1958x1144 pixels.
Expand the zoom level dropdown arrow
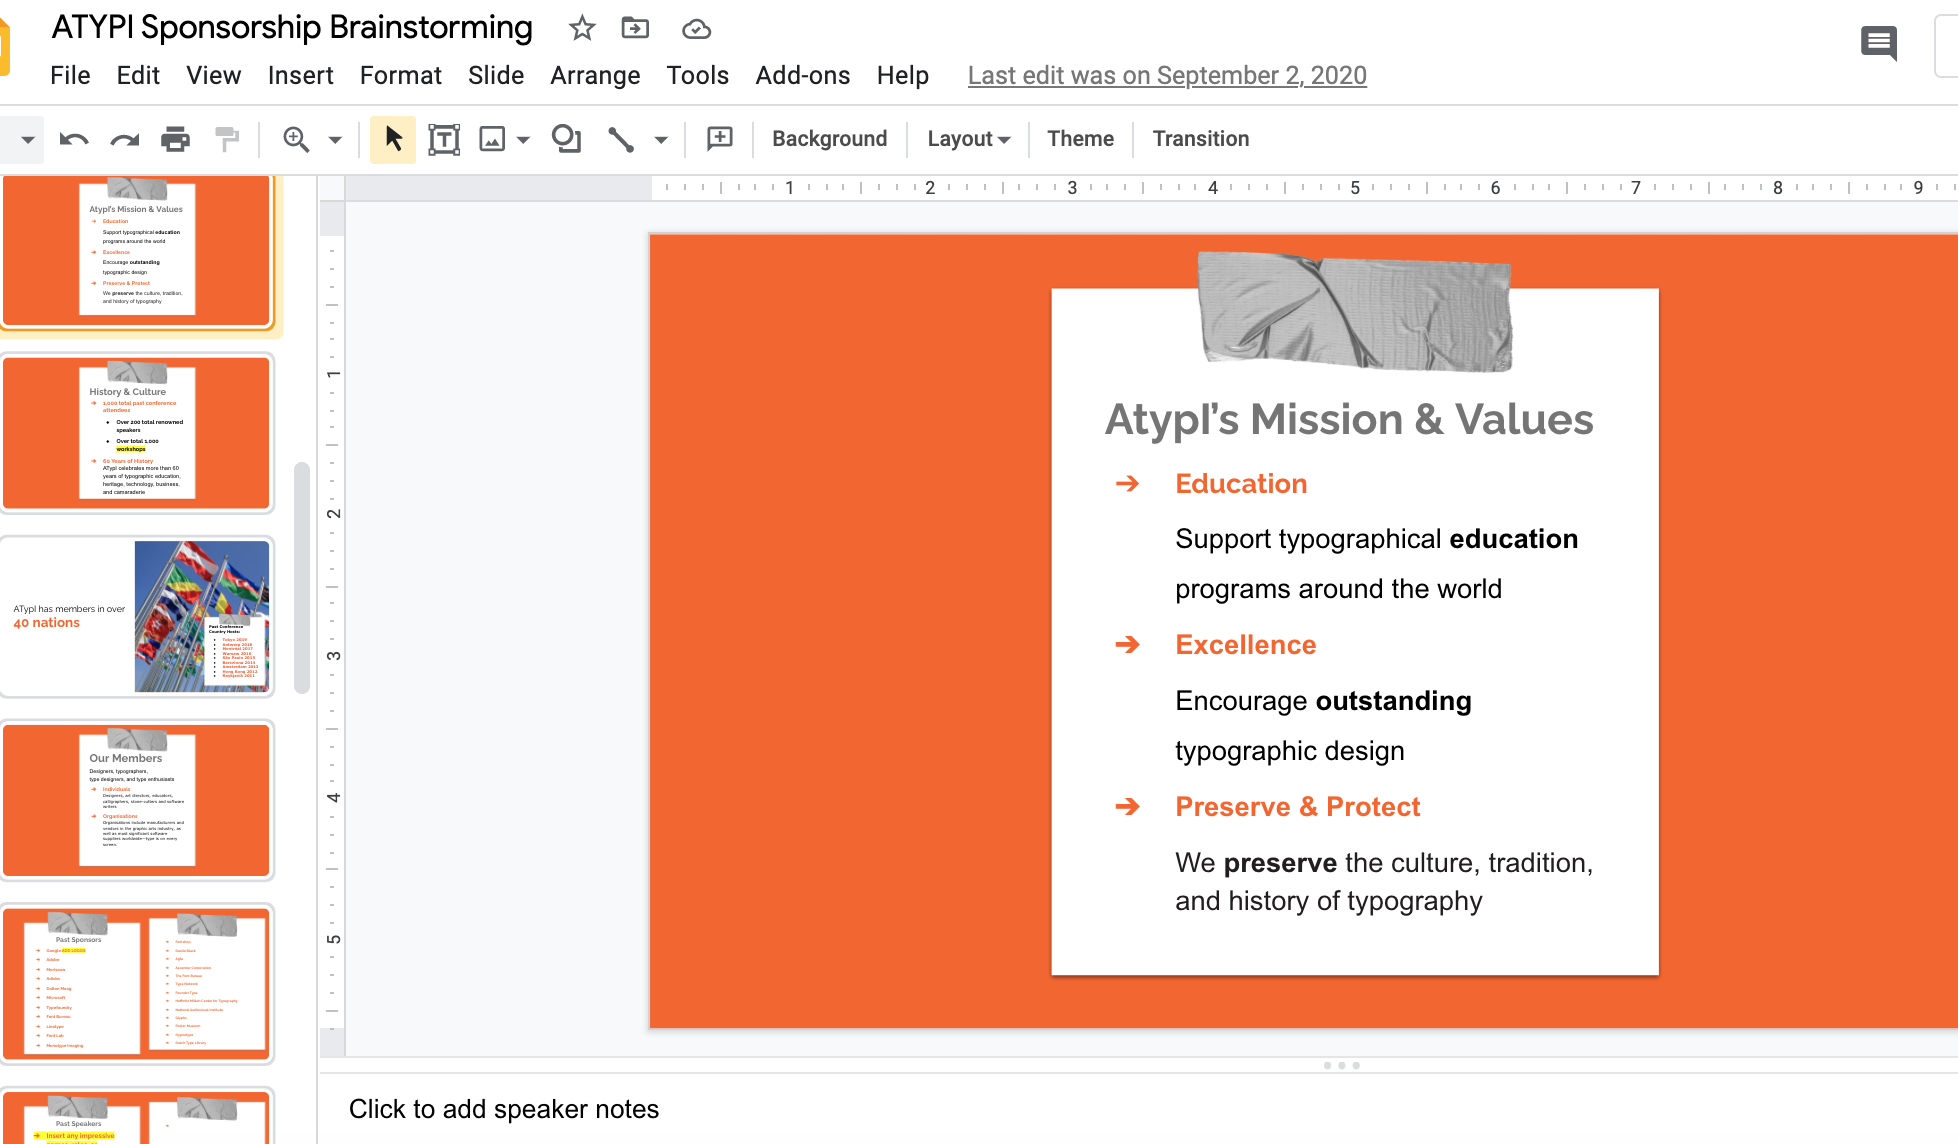(335, 140)
